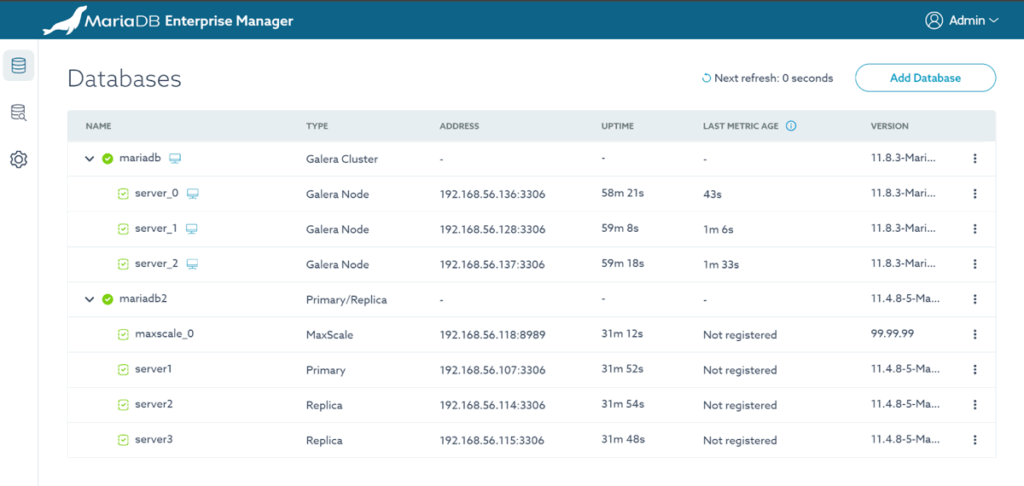Select the server_1 node name
The image size is (1024, 486).
(x=156, y=229)
